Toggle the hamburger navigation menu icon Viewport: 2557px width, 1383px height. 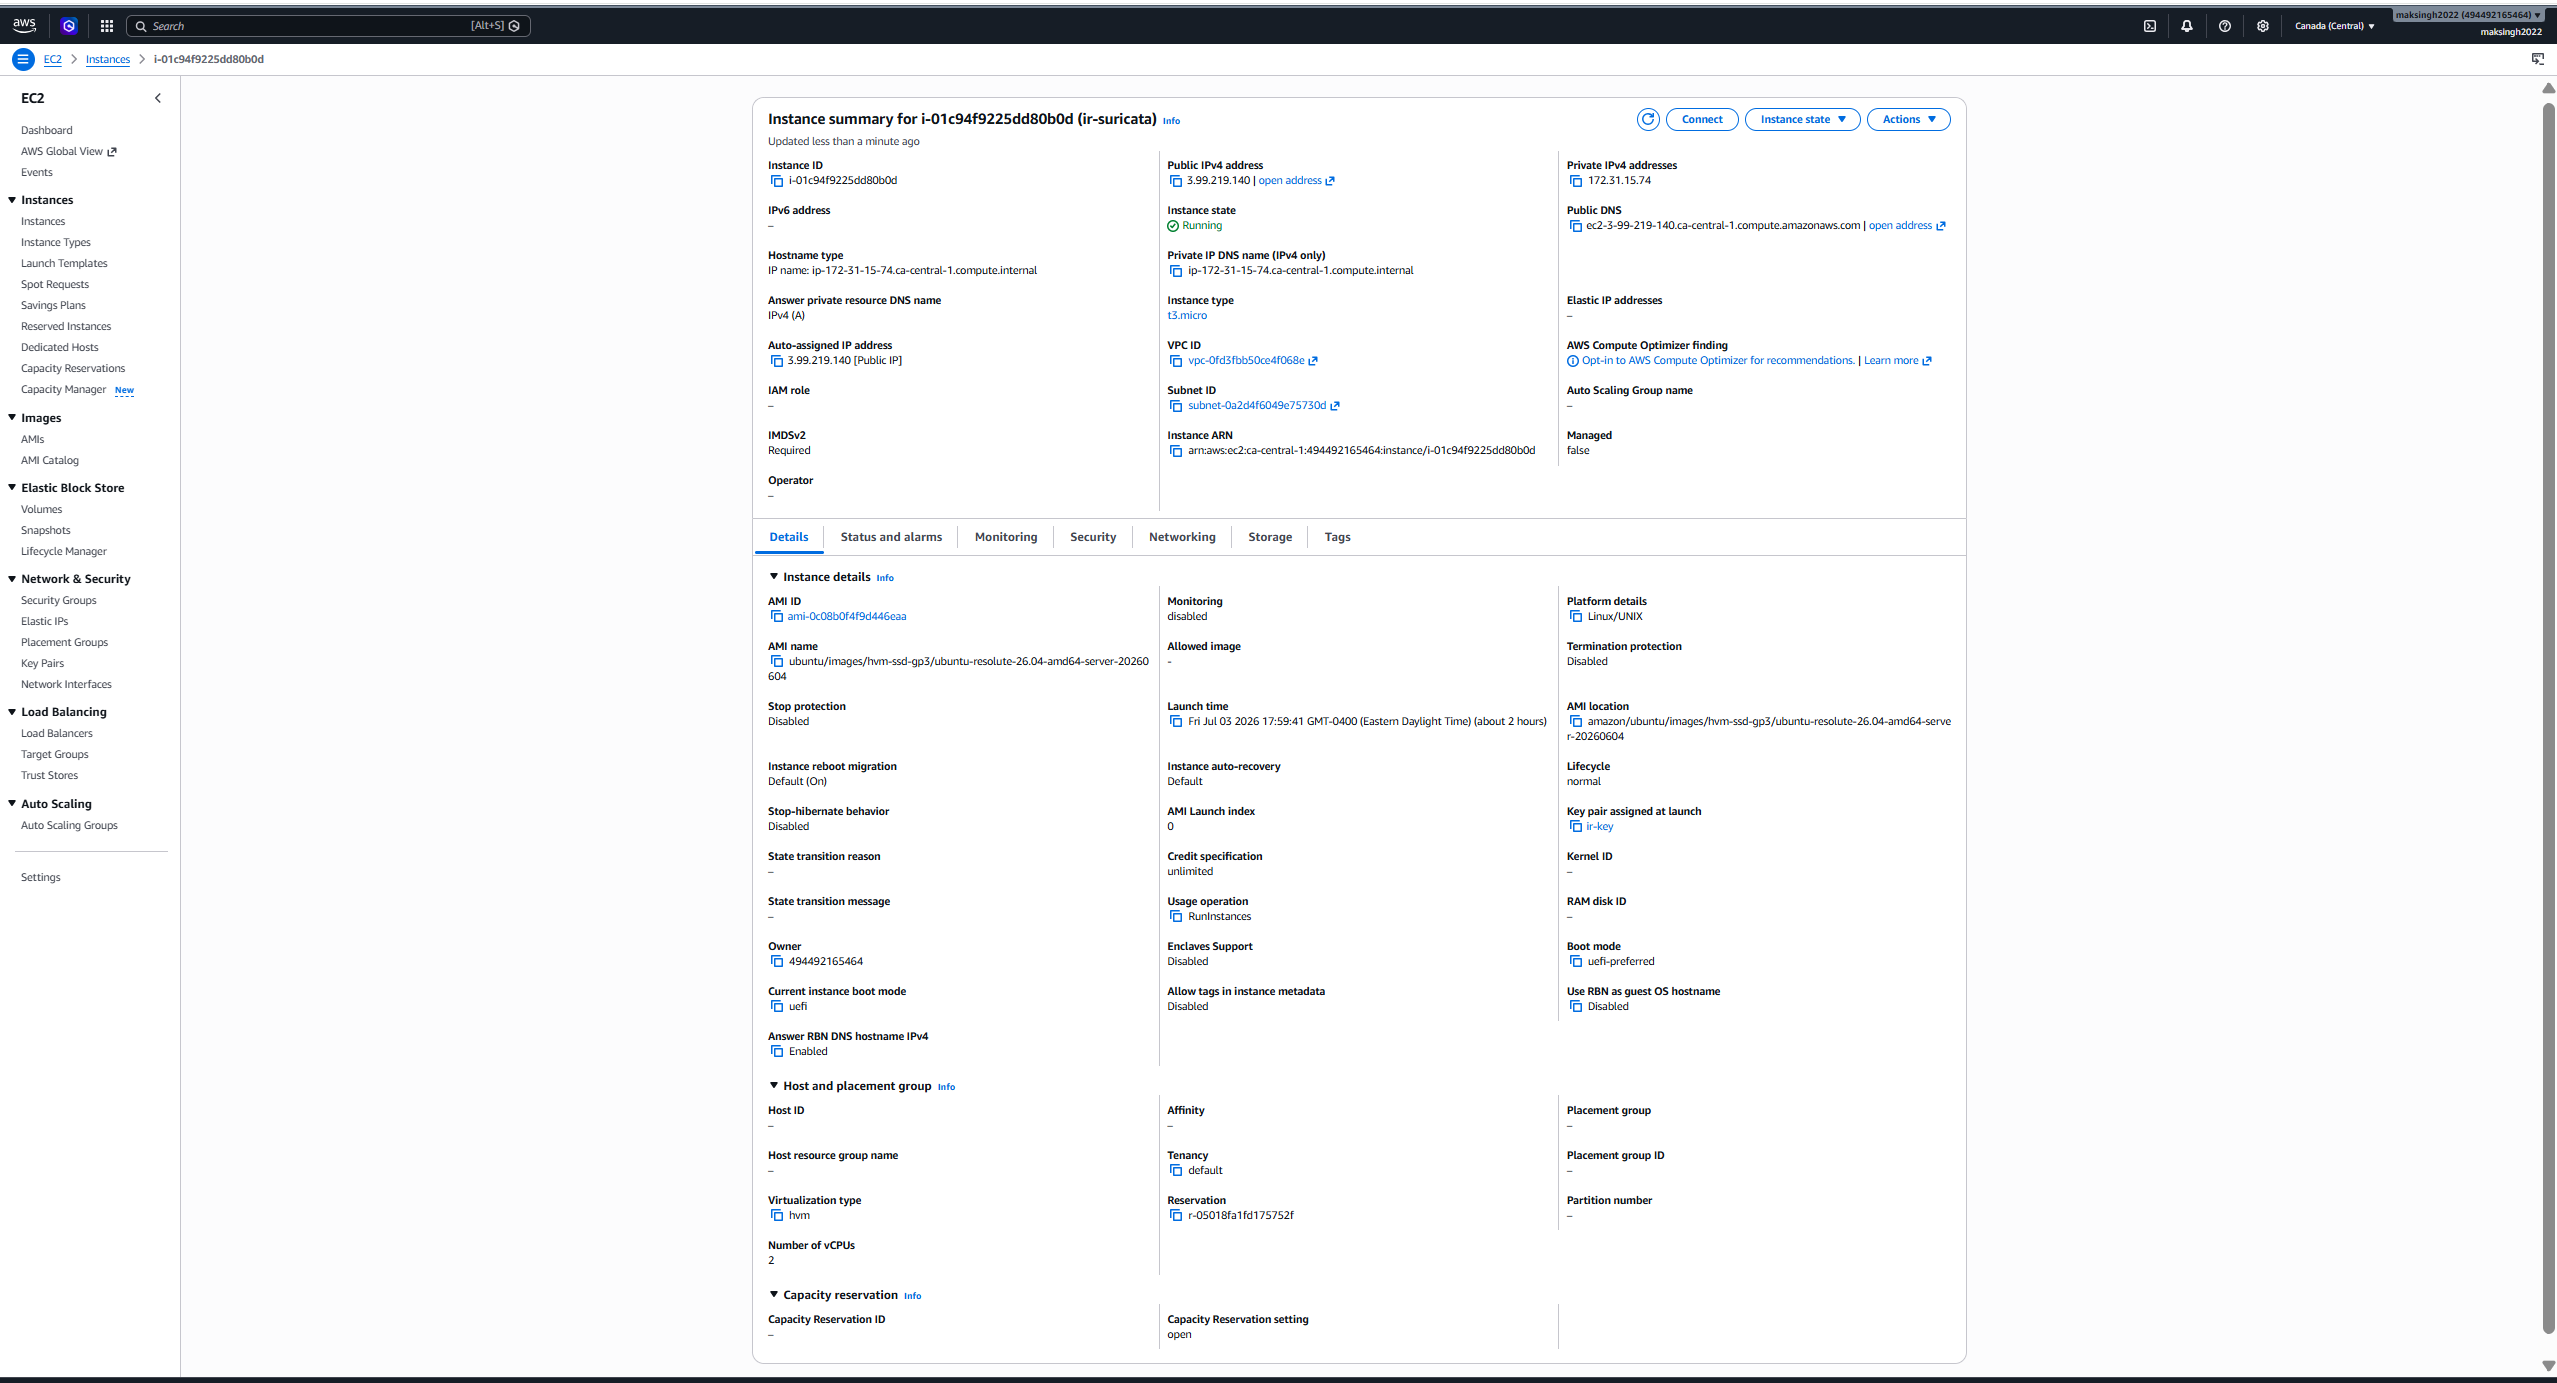[x=23, y=59]
